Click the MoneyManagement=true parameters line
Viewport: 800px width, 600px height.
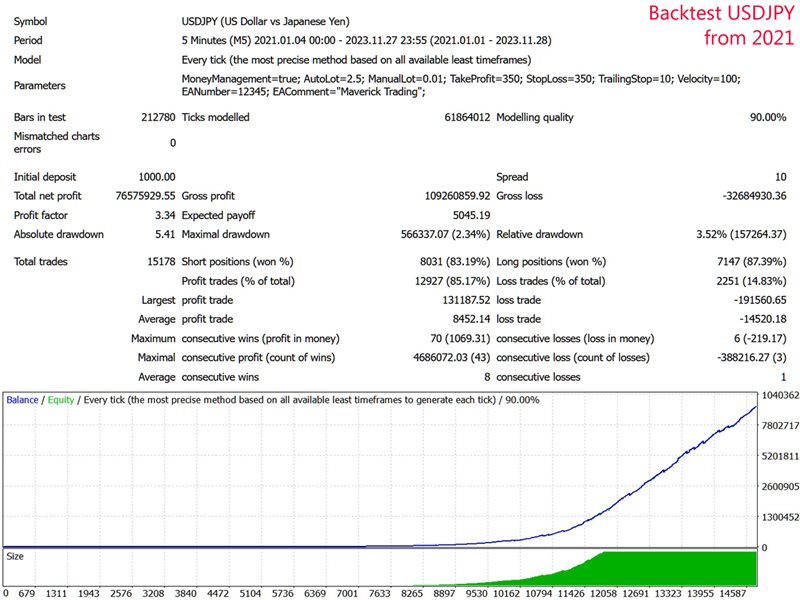(x=461, y=79)
